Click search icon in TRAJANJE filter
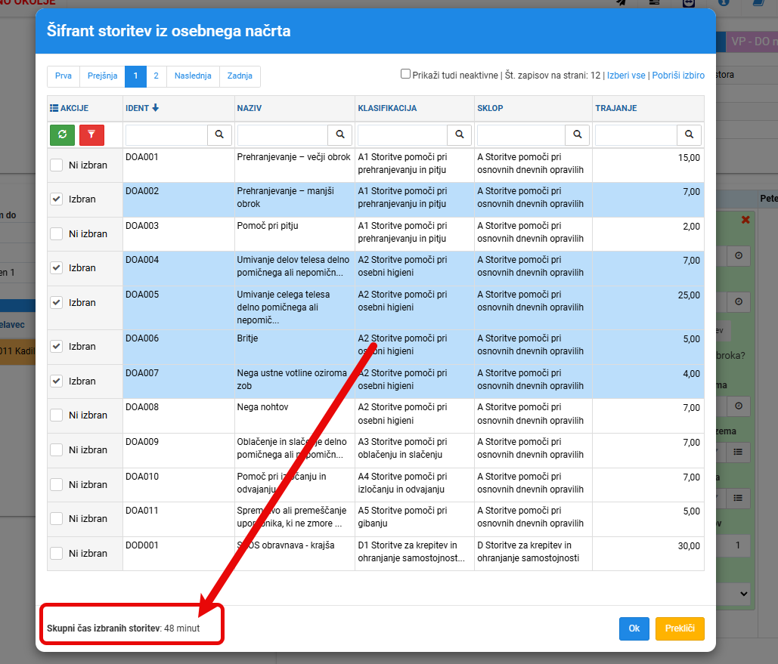 click(689, 134)
